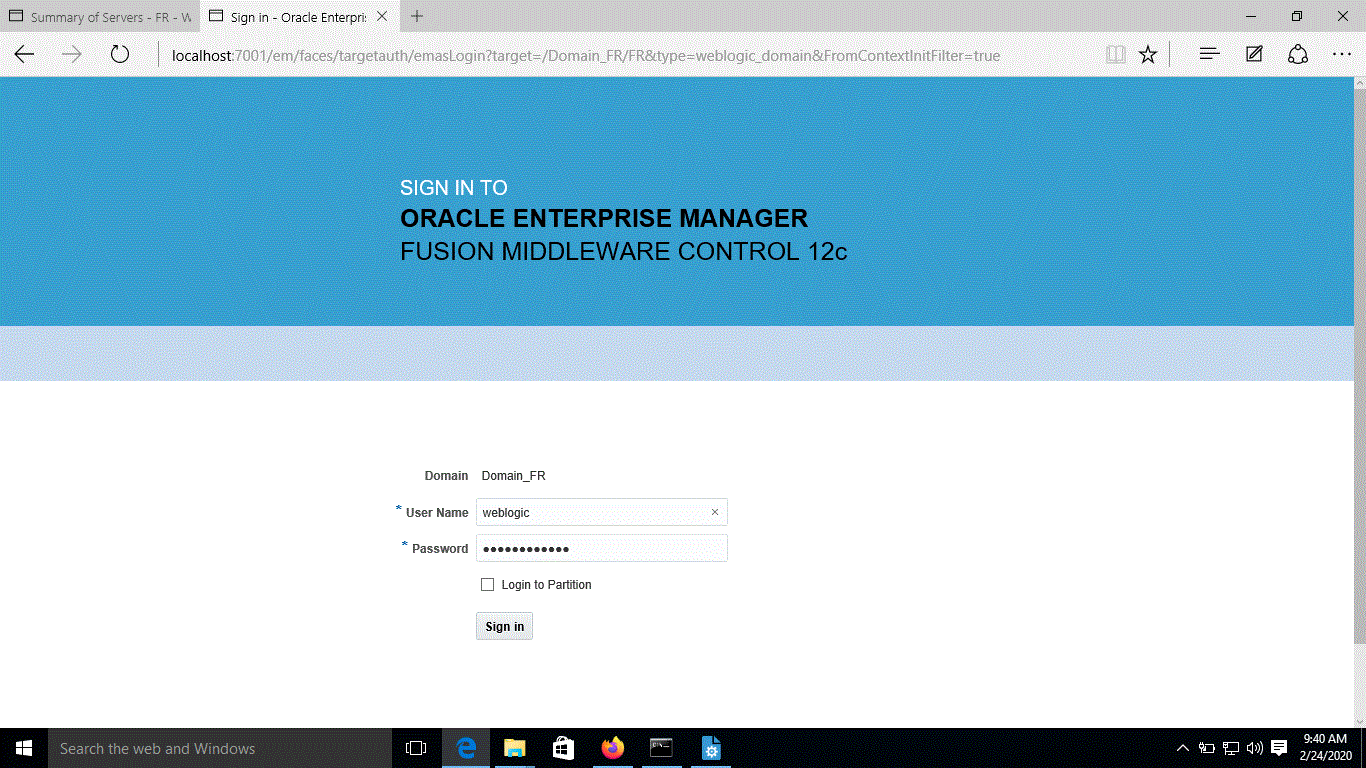Click Make a Web Note icon
Viewport: 1366px width, 768px height.
pos(1254,55)
